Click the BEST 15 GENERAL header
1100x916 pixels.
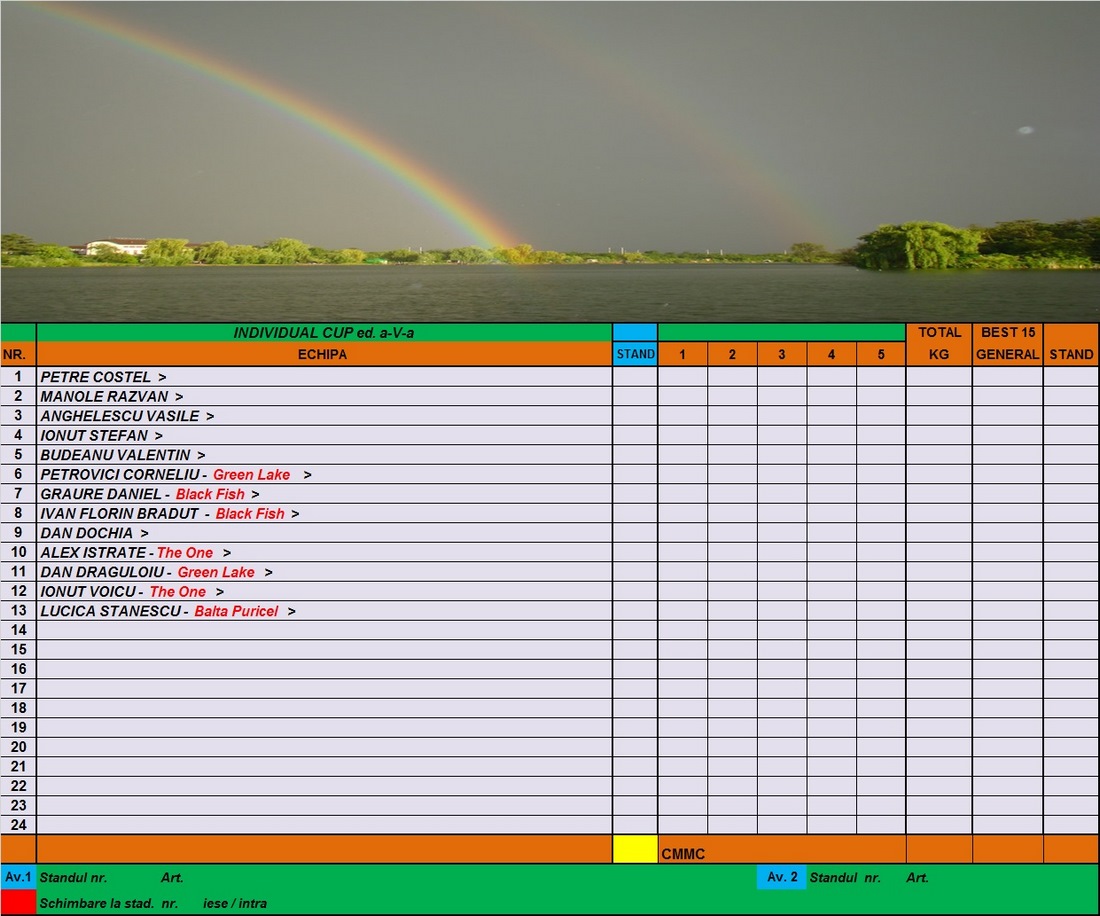coord(1007,343)
